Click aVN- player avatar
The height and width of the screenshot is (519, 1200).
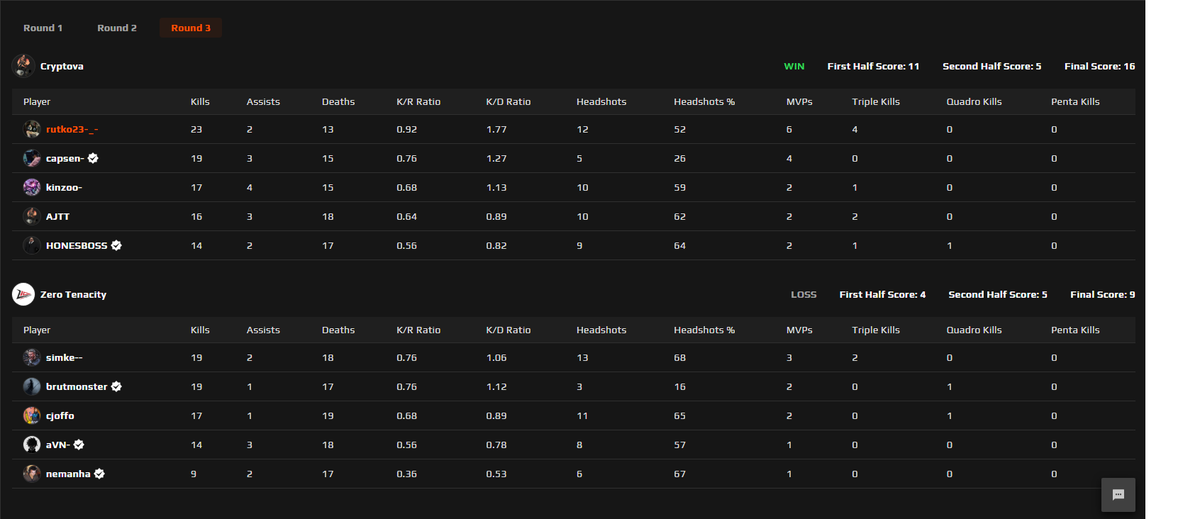tap(32, 444)
